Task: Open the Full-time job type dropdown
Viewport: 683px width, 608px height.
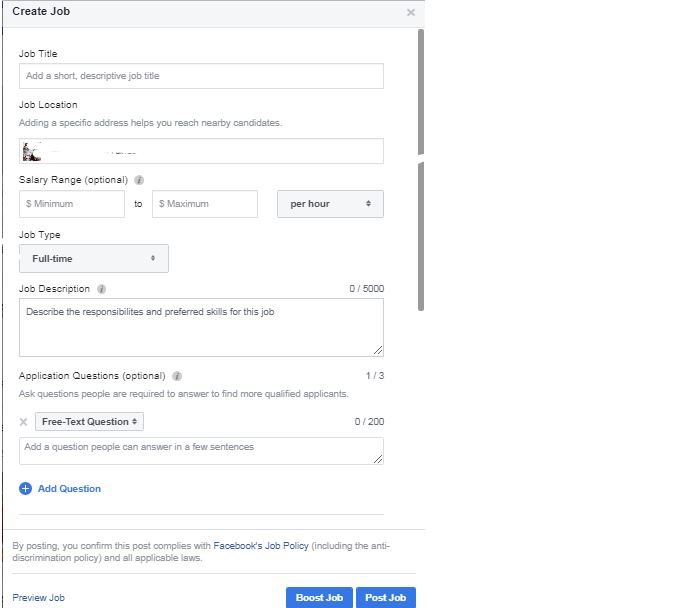Action: pyautogui.click(x=94, y=258)
